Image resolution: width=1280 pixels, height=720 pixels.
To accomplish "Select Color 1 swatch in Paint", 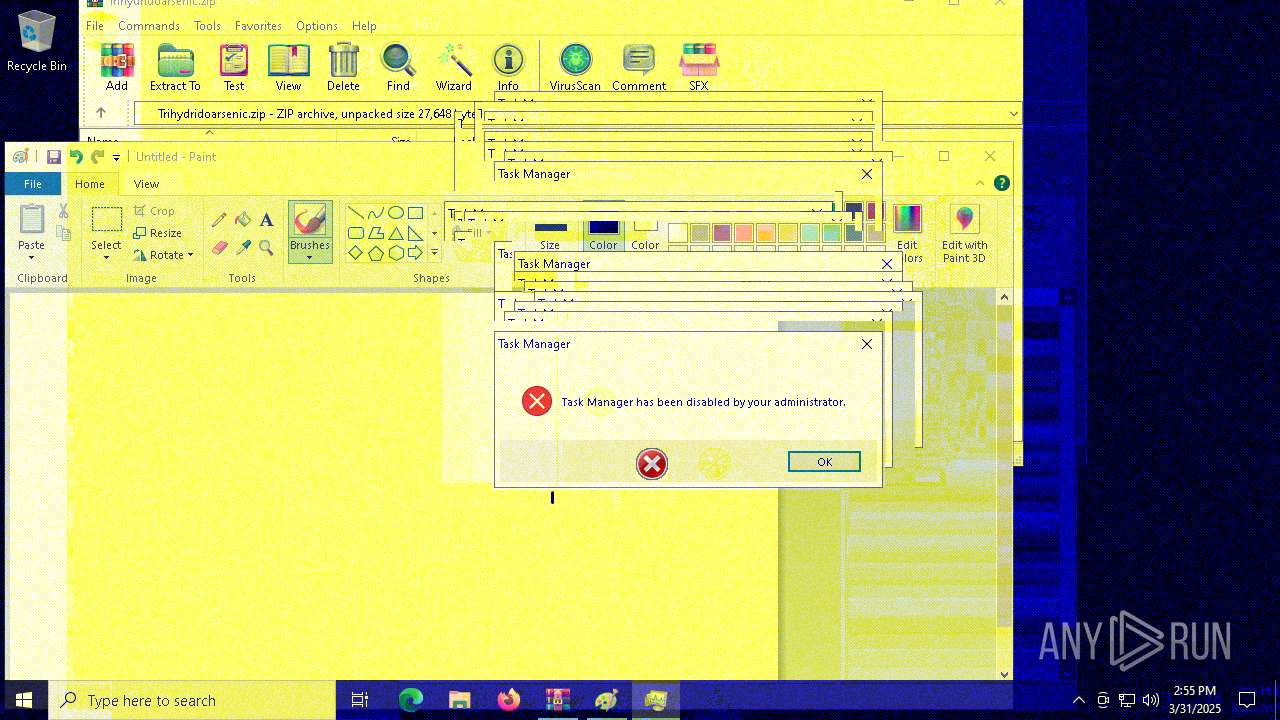I will click(603, 233).
